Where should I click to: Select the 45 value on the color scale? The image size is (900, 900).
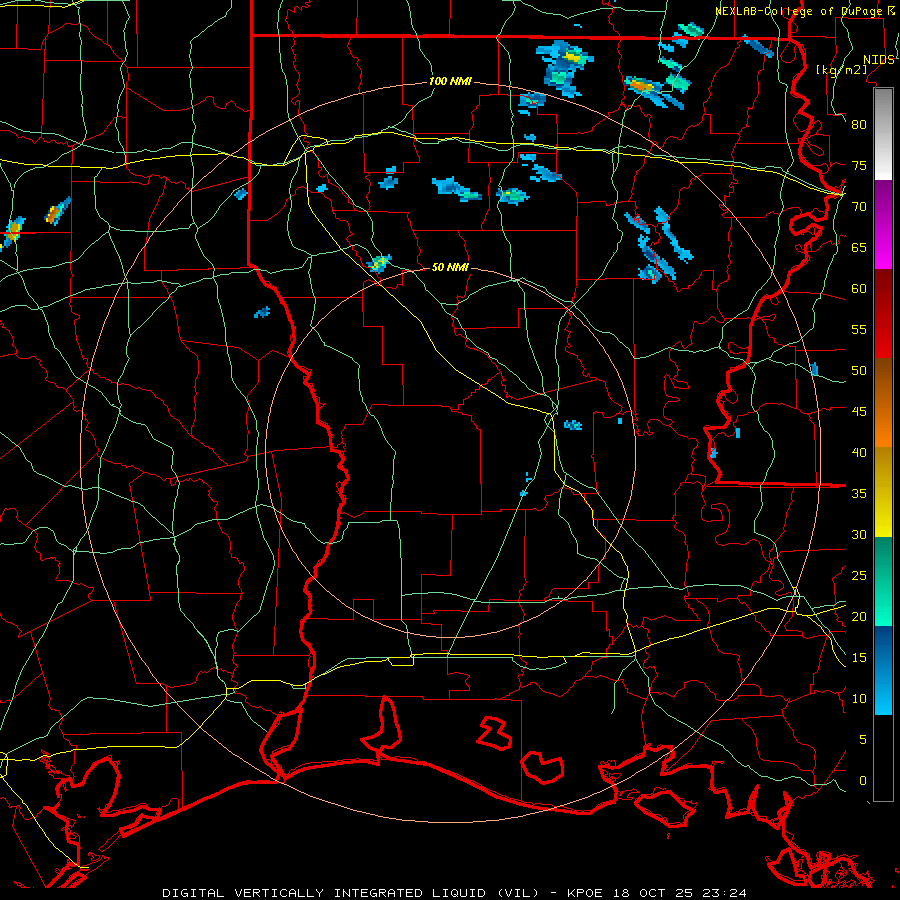pyautogui.click(x=859, y=412)
